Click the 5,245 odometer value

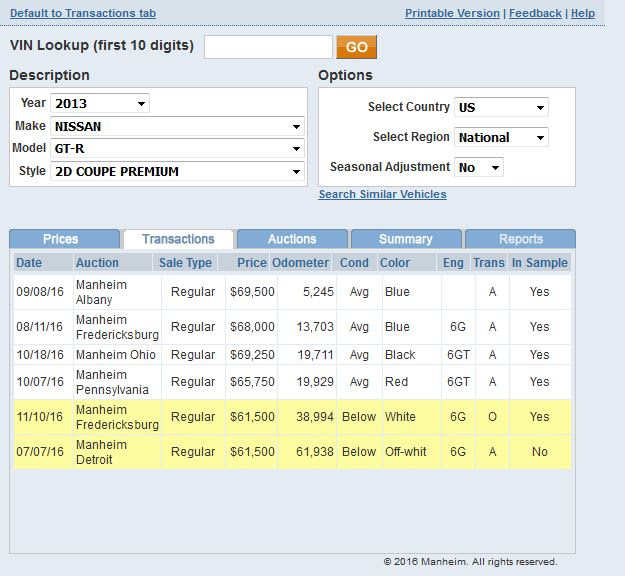click(318, 292)
